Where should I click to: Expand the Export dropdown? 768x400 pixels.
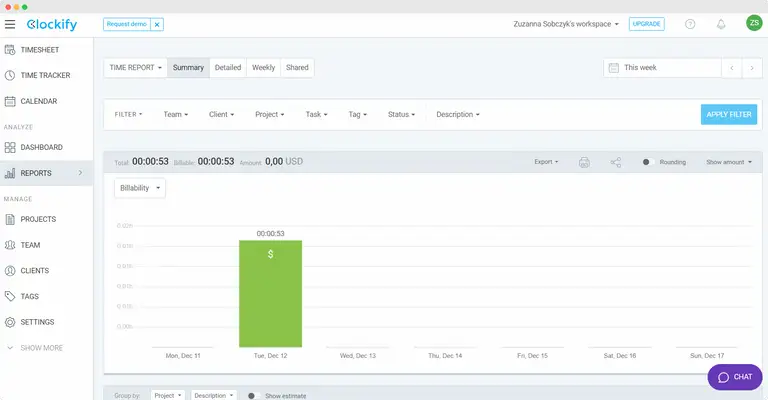[x=546, y=162]
